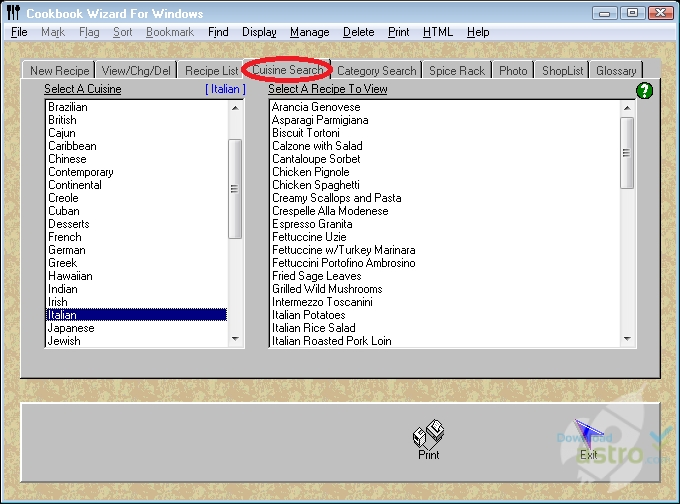The height and width of the screenshot is (504, 680).
Task: Select Brazilian in the cuisine list
Action: point(137,107)
